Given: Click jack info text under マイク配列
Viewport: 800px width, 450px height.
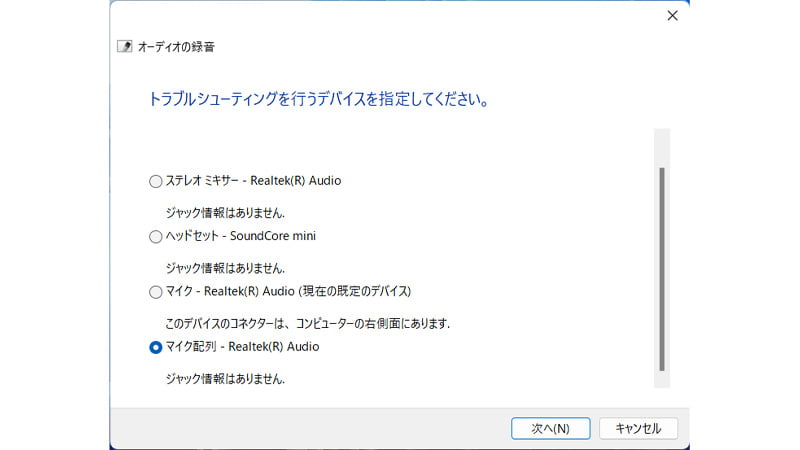Looking at the screenshot, I should point(225,379).
